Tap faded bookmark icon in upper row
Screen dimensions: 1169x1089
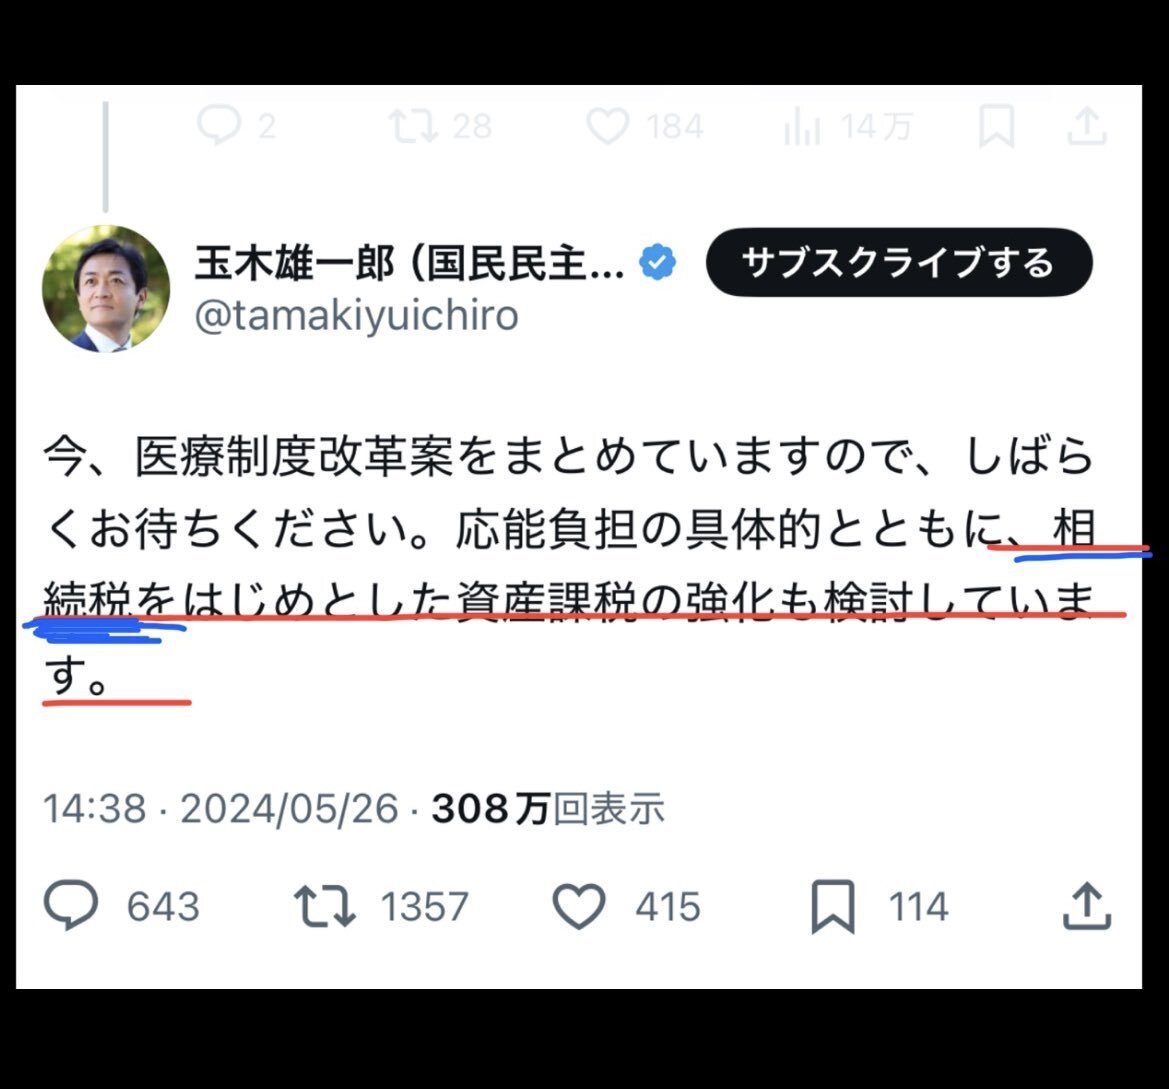pyautogui.click(x=996, y=125)
